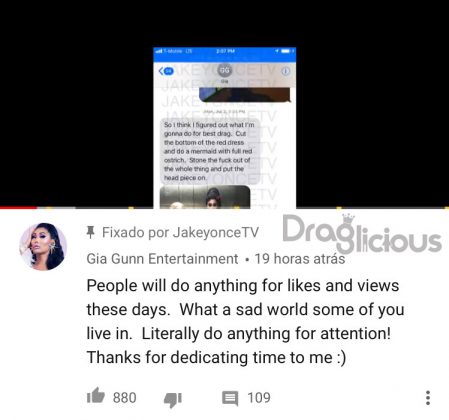This screenshot has width=449, height=420.
Task: View the 109 replies count
Action: click(259, 398)
